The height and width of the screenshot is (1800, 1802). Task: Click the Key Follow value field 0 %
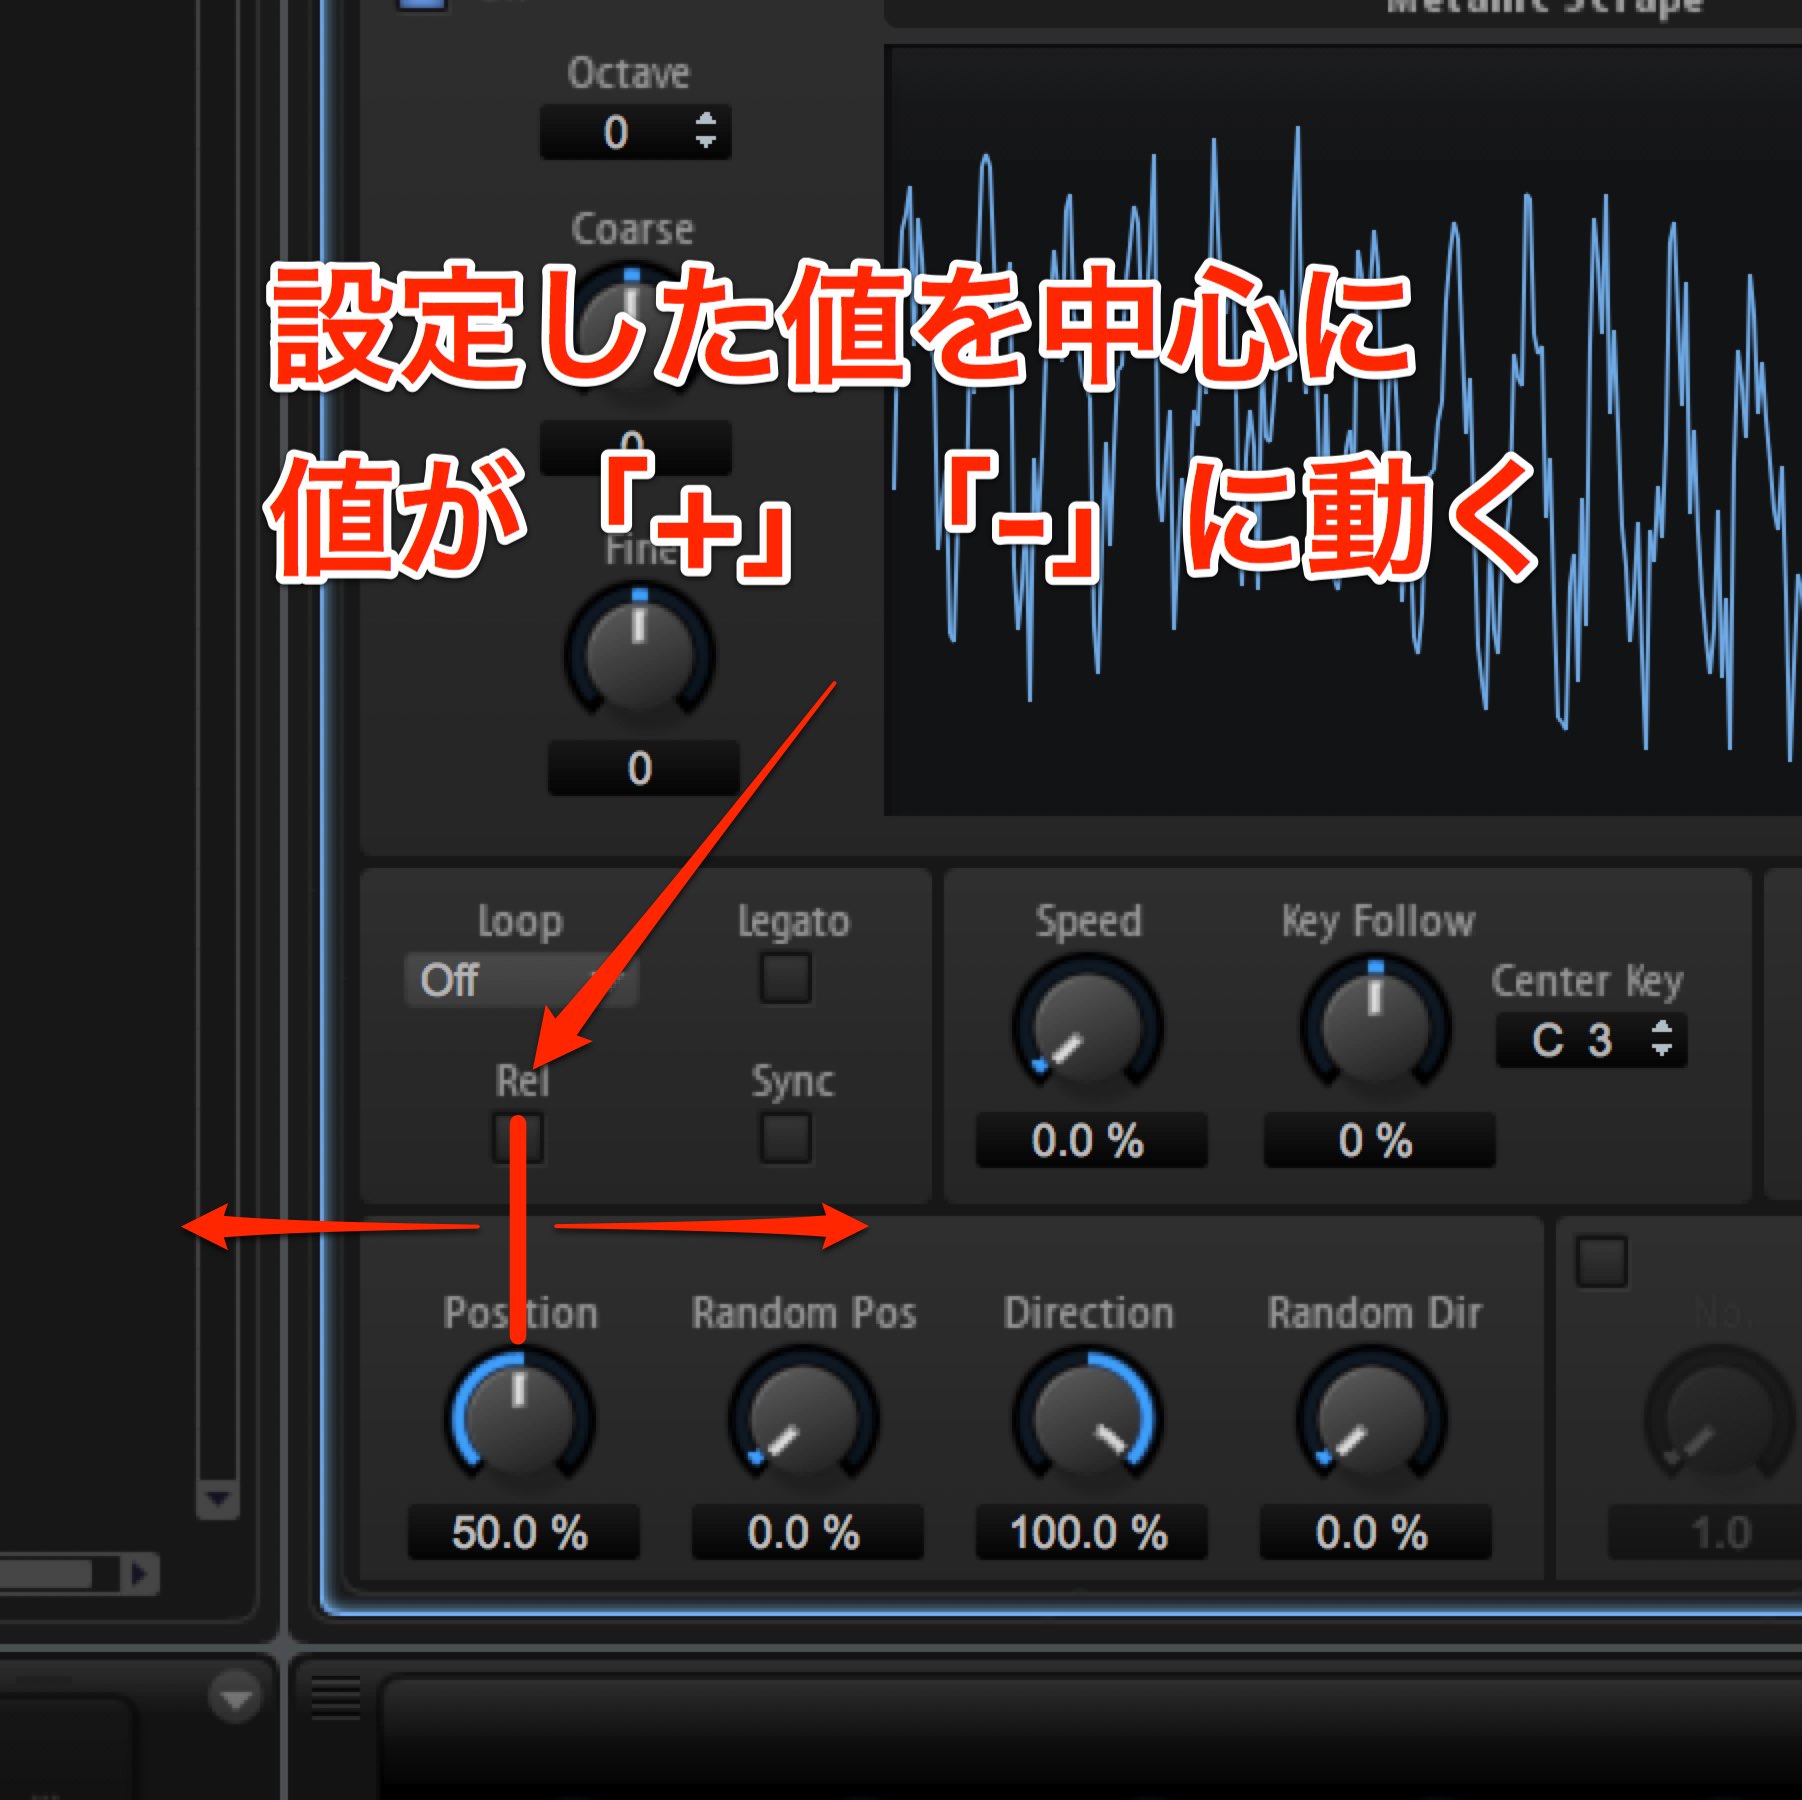pyautogui.click(x=1378, y=1140)
